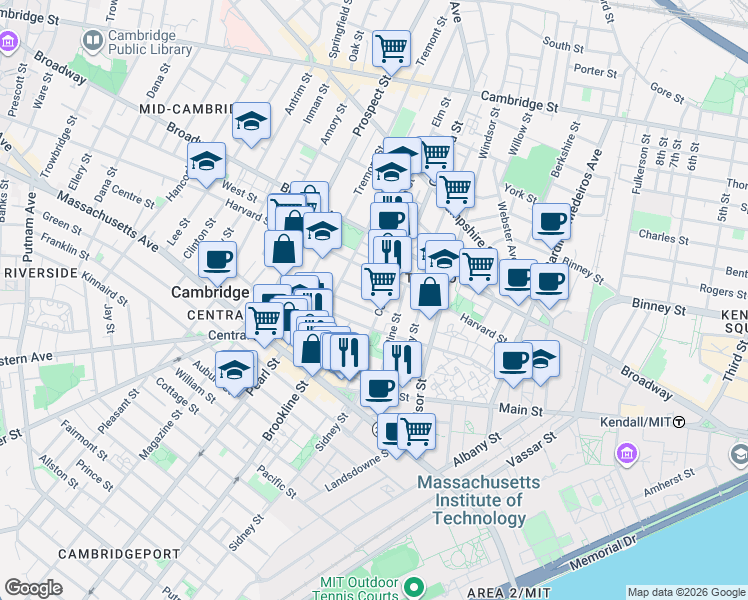Click the shopping bag marker above Harvard St

(429, 292)
